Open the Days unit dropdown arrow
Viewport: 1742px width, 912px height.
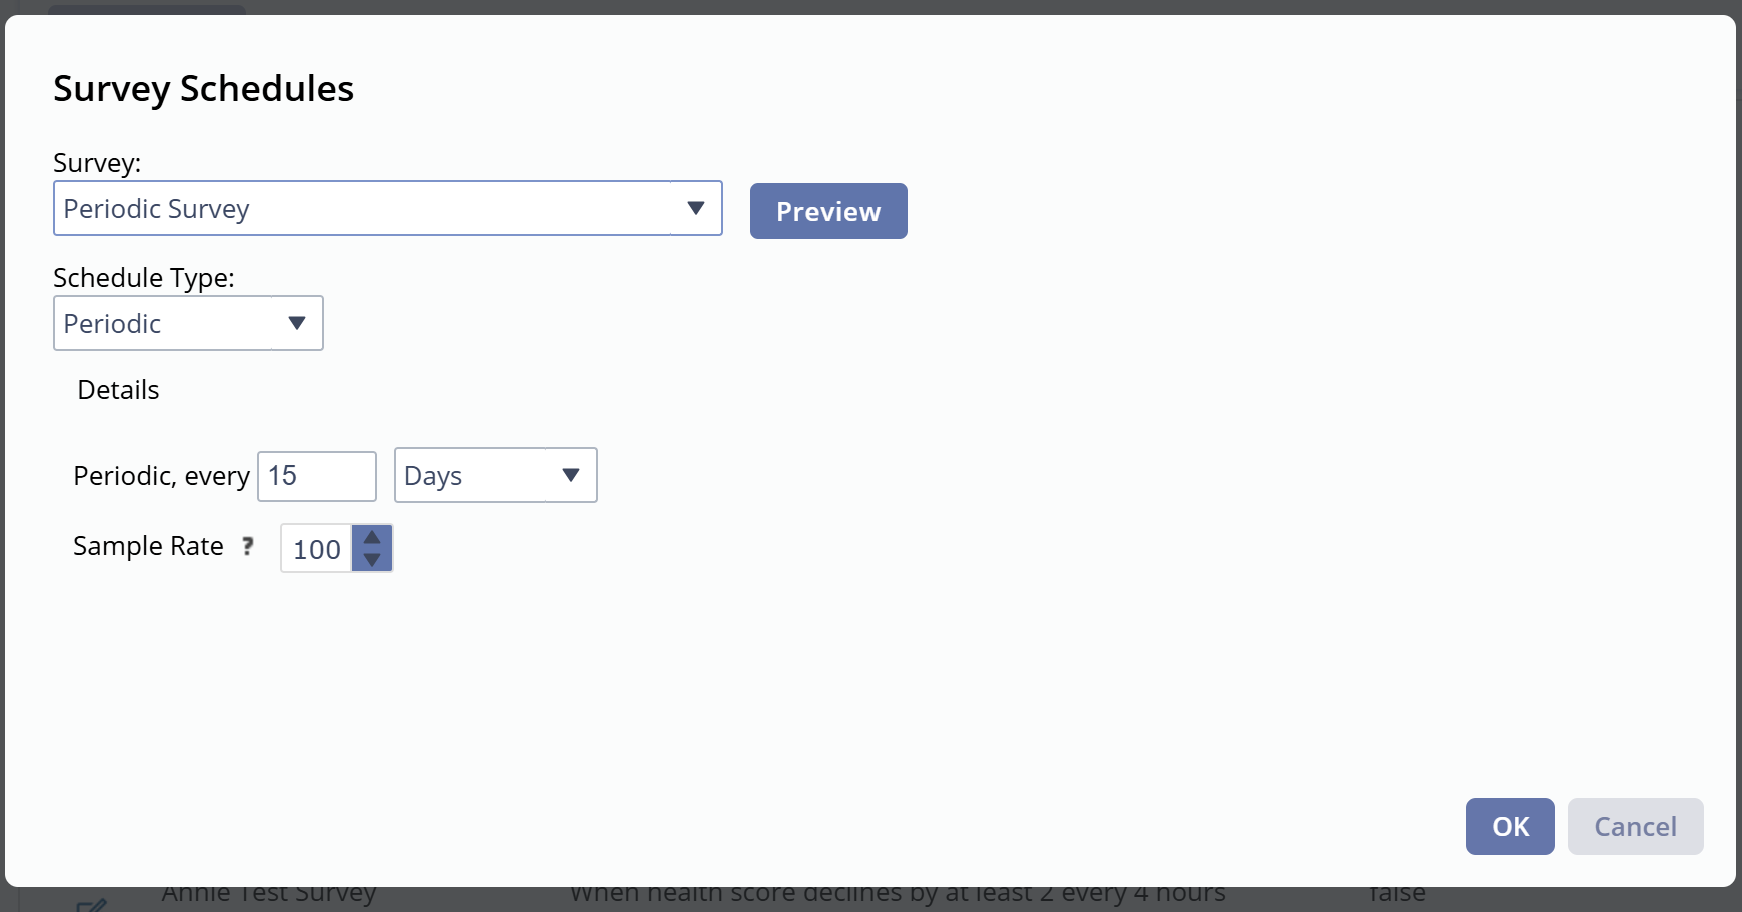pos(571,475)
